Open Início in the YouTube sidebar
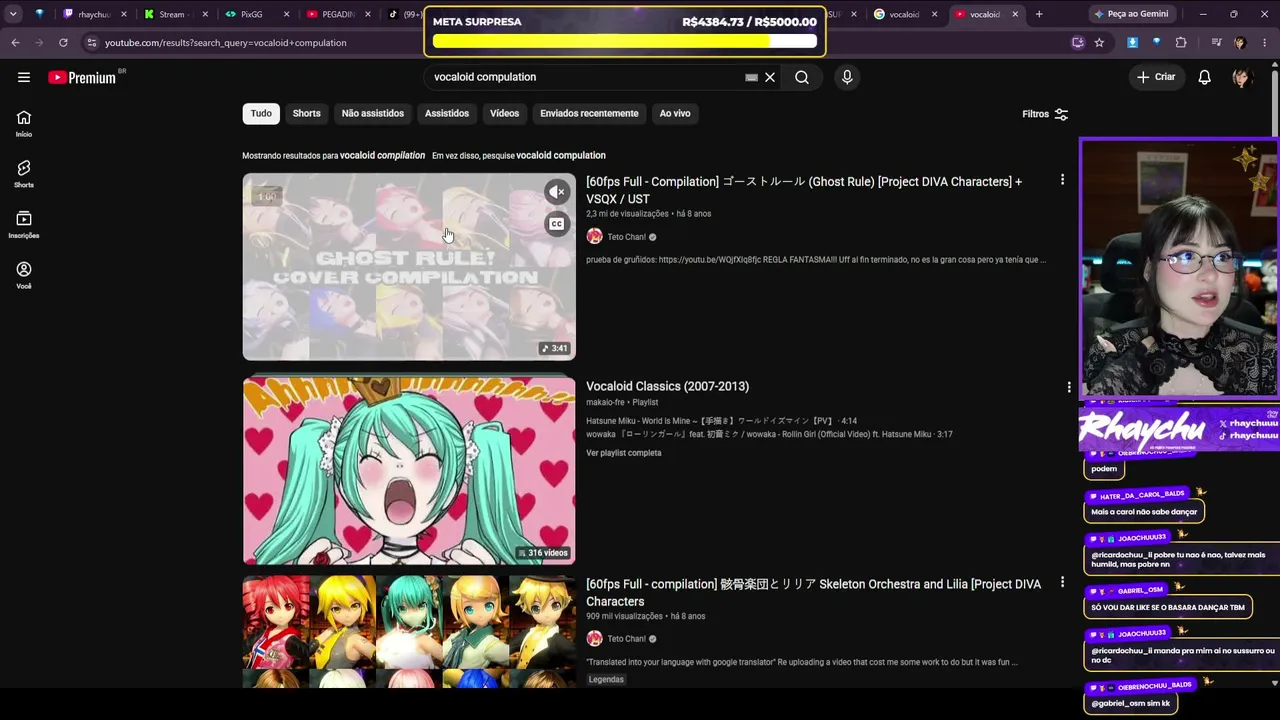1280x720 pixels. (x=24, y=123)
